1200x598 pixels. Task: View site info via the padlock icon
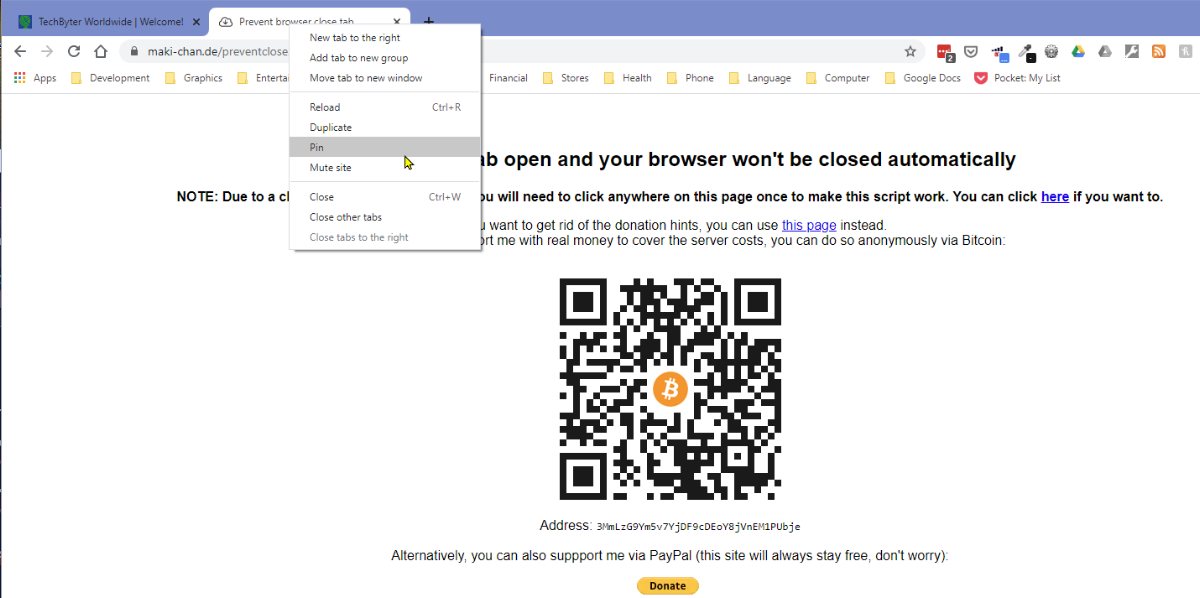(x=133, y=51)
